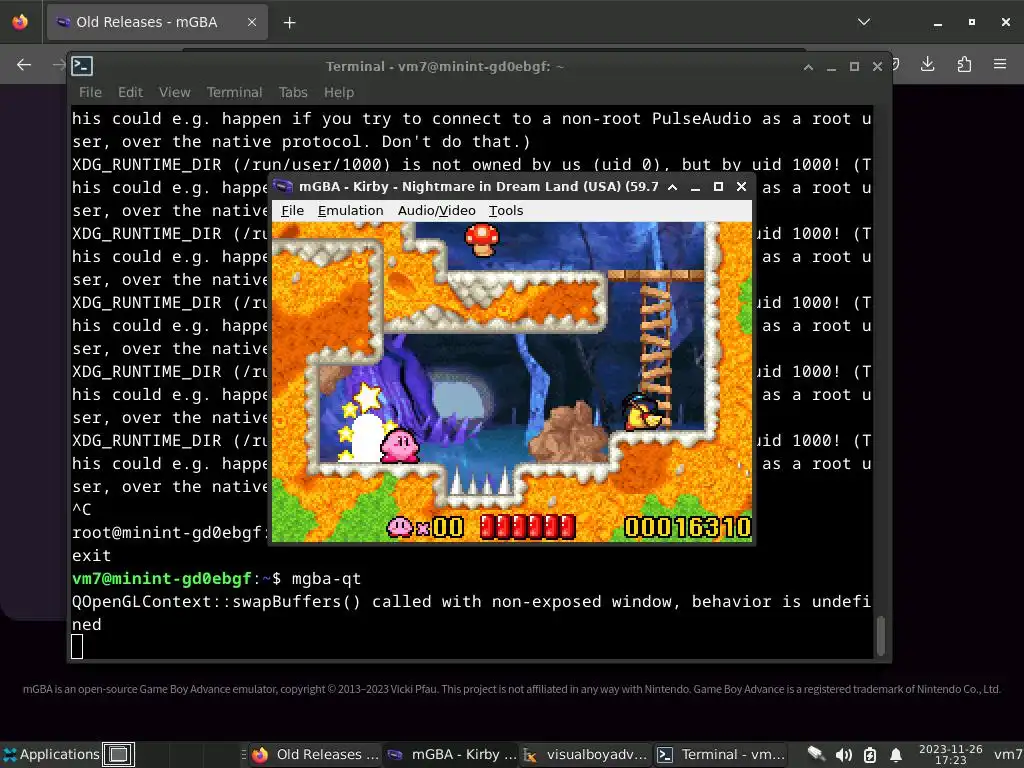Click the Terminal vertical scrollbar handle
Image resolution: width=1024 pixels, height=768 pixels.
pos(881,635)
